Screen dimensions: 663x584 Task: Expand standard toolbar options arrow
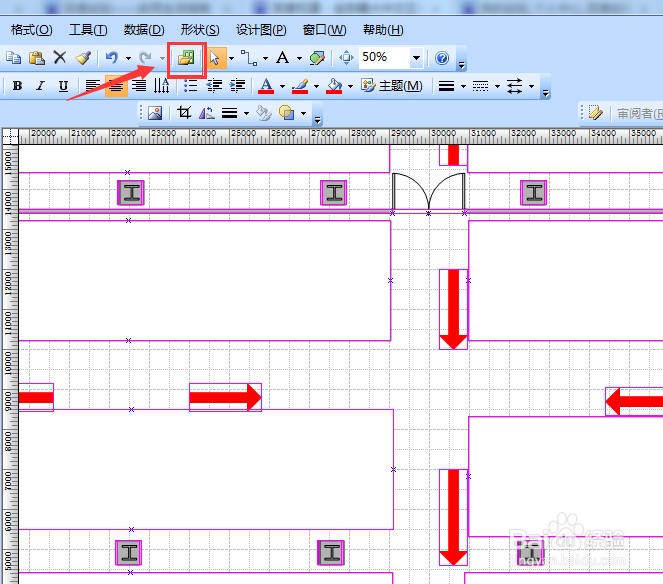click(461, 65)
